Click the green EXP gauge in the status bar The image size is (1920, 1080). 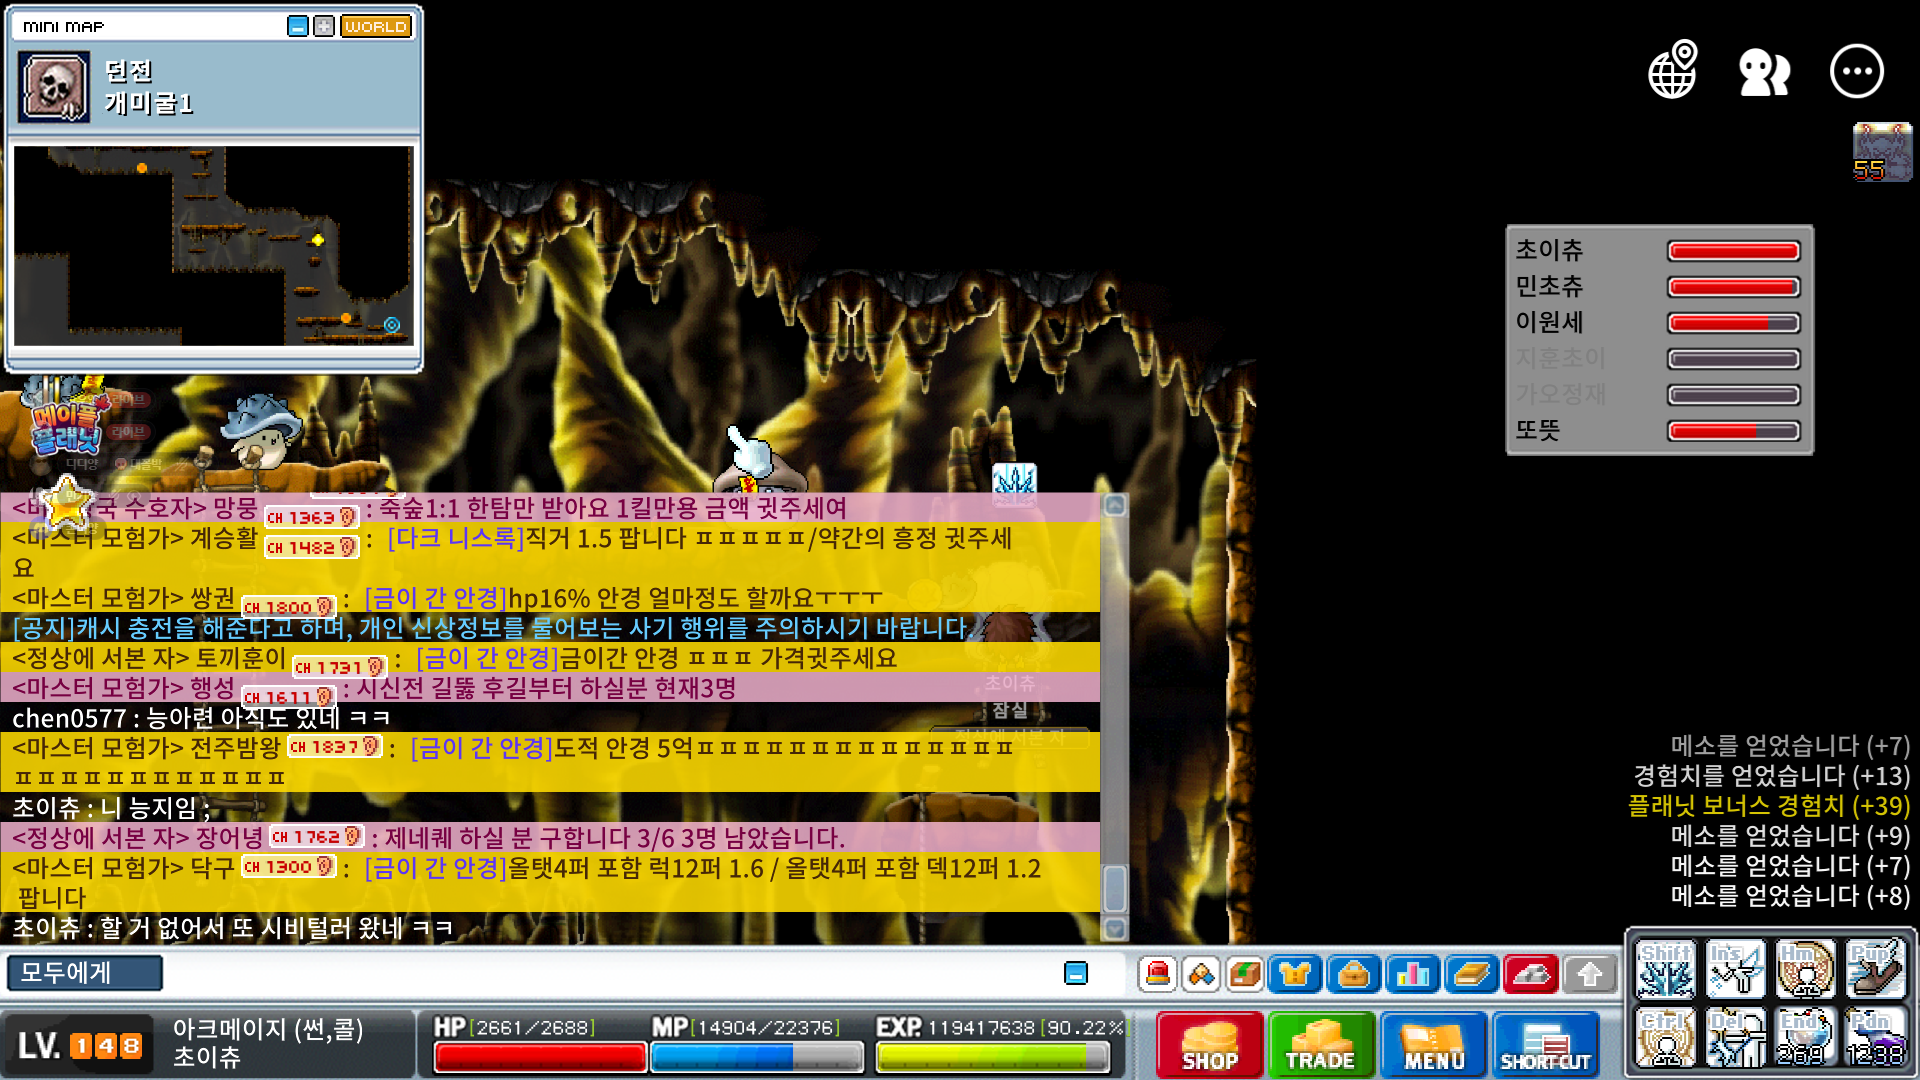tap(993, 1057)
